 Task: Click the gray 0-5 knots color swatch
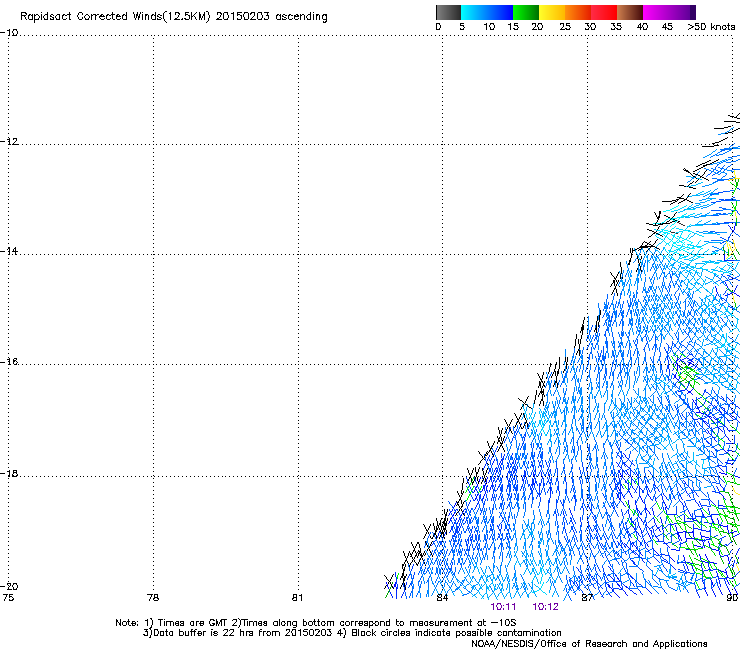448,12
